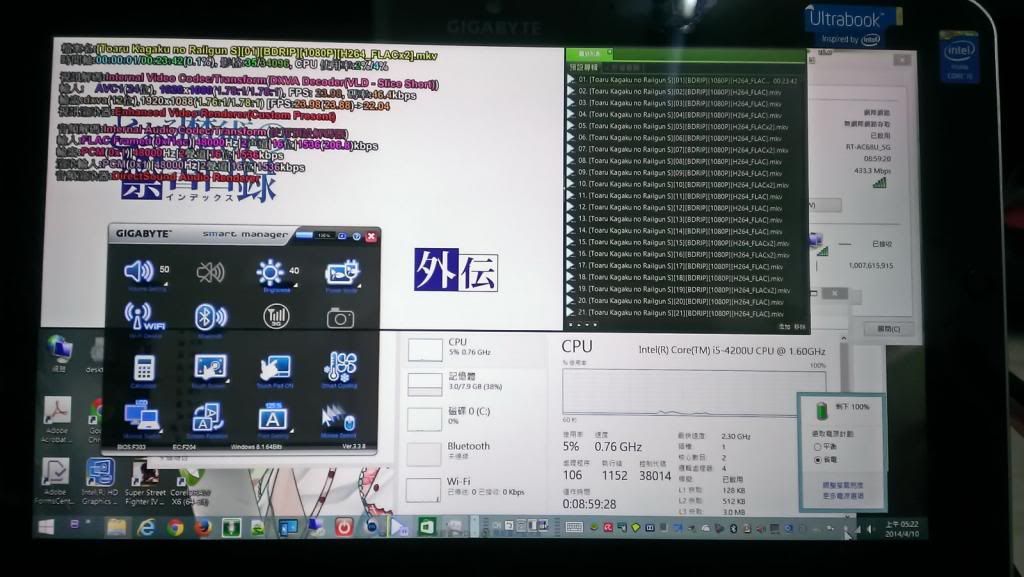
Task: Open the Brightness sun icon
Action: [270, 272]
